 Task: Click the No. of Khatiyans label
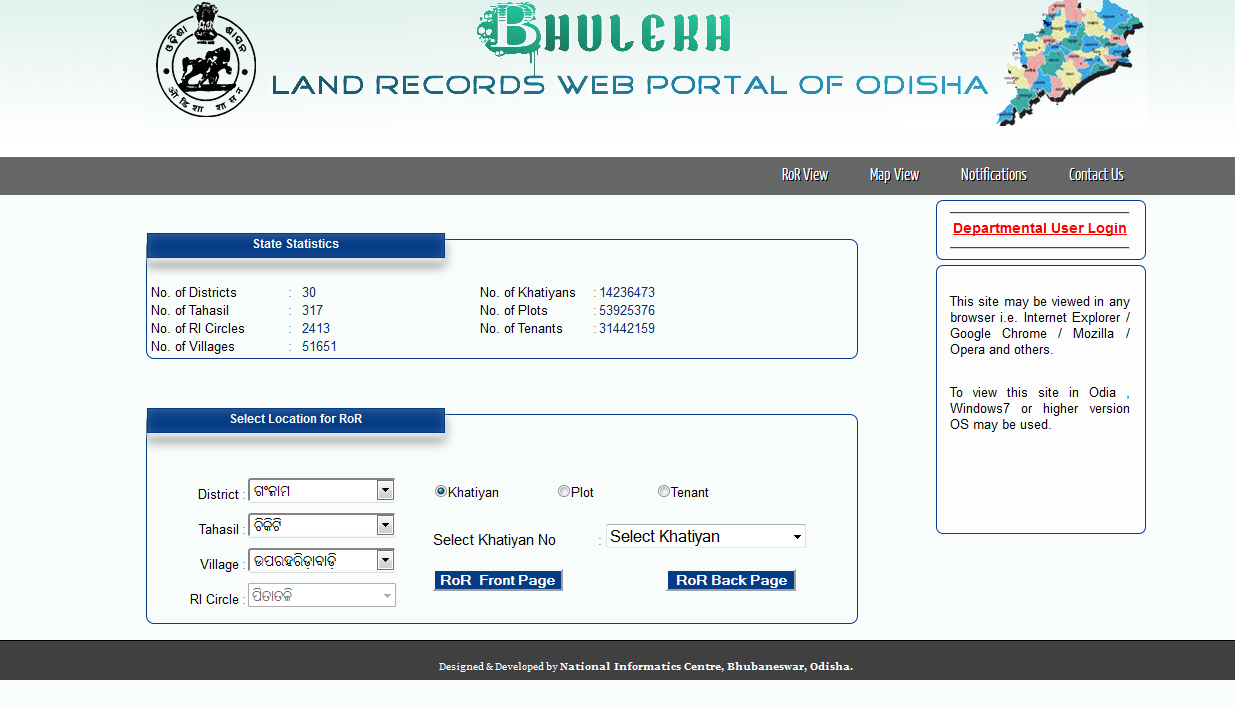pyautogui.click(x=528, y=293)
